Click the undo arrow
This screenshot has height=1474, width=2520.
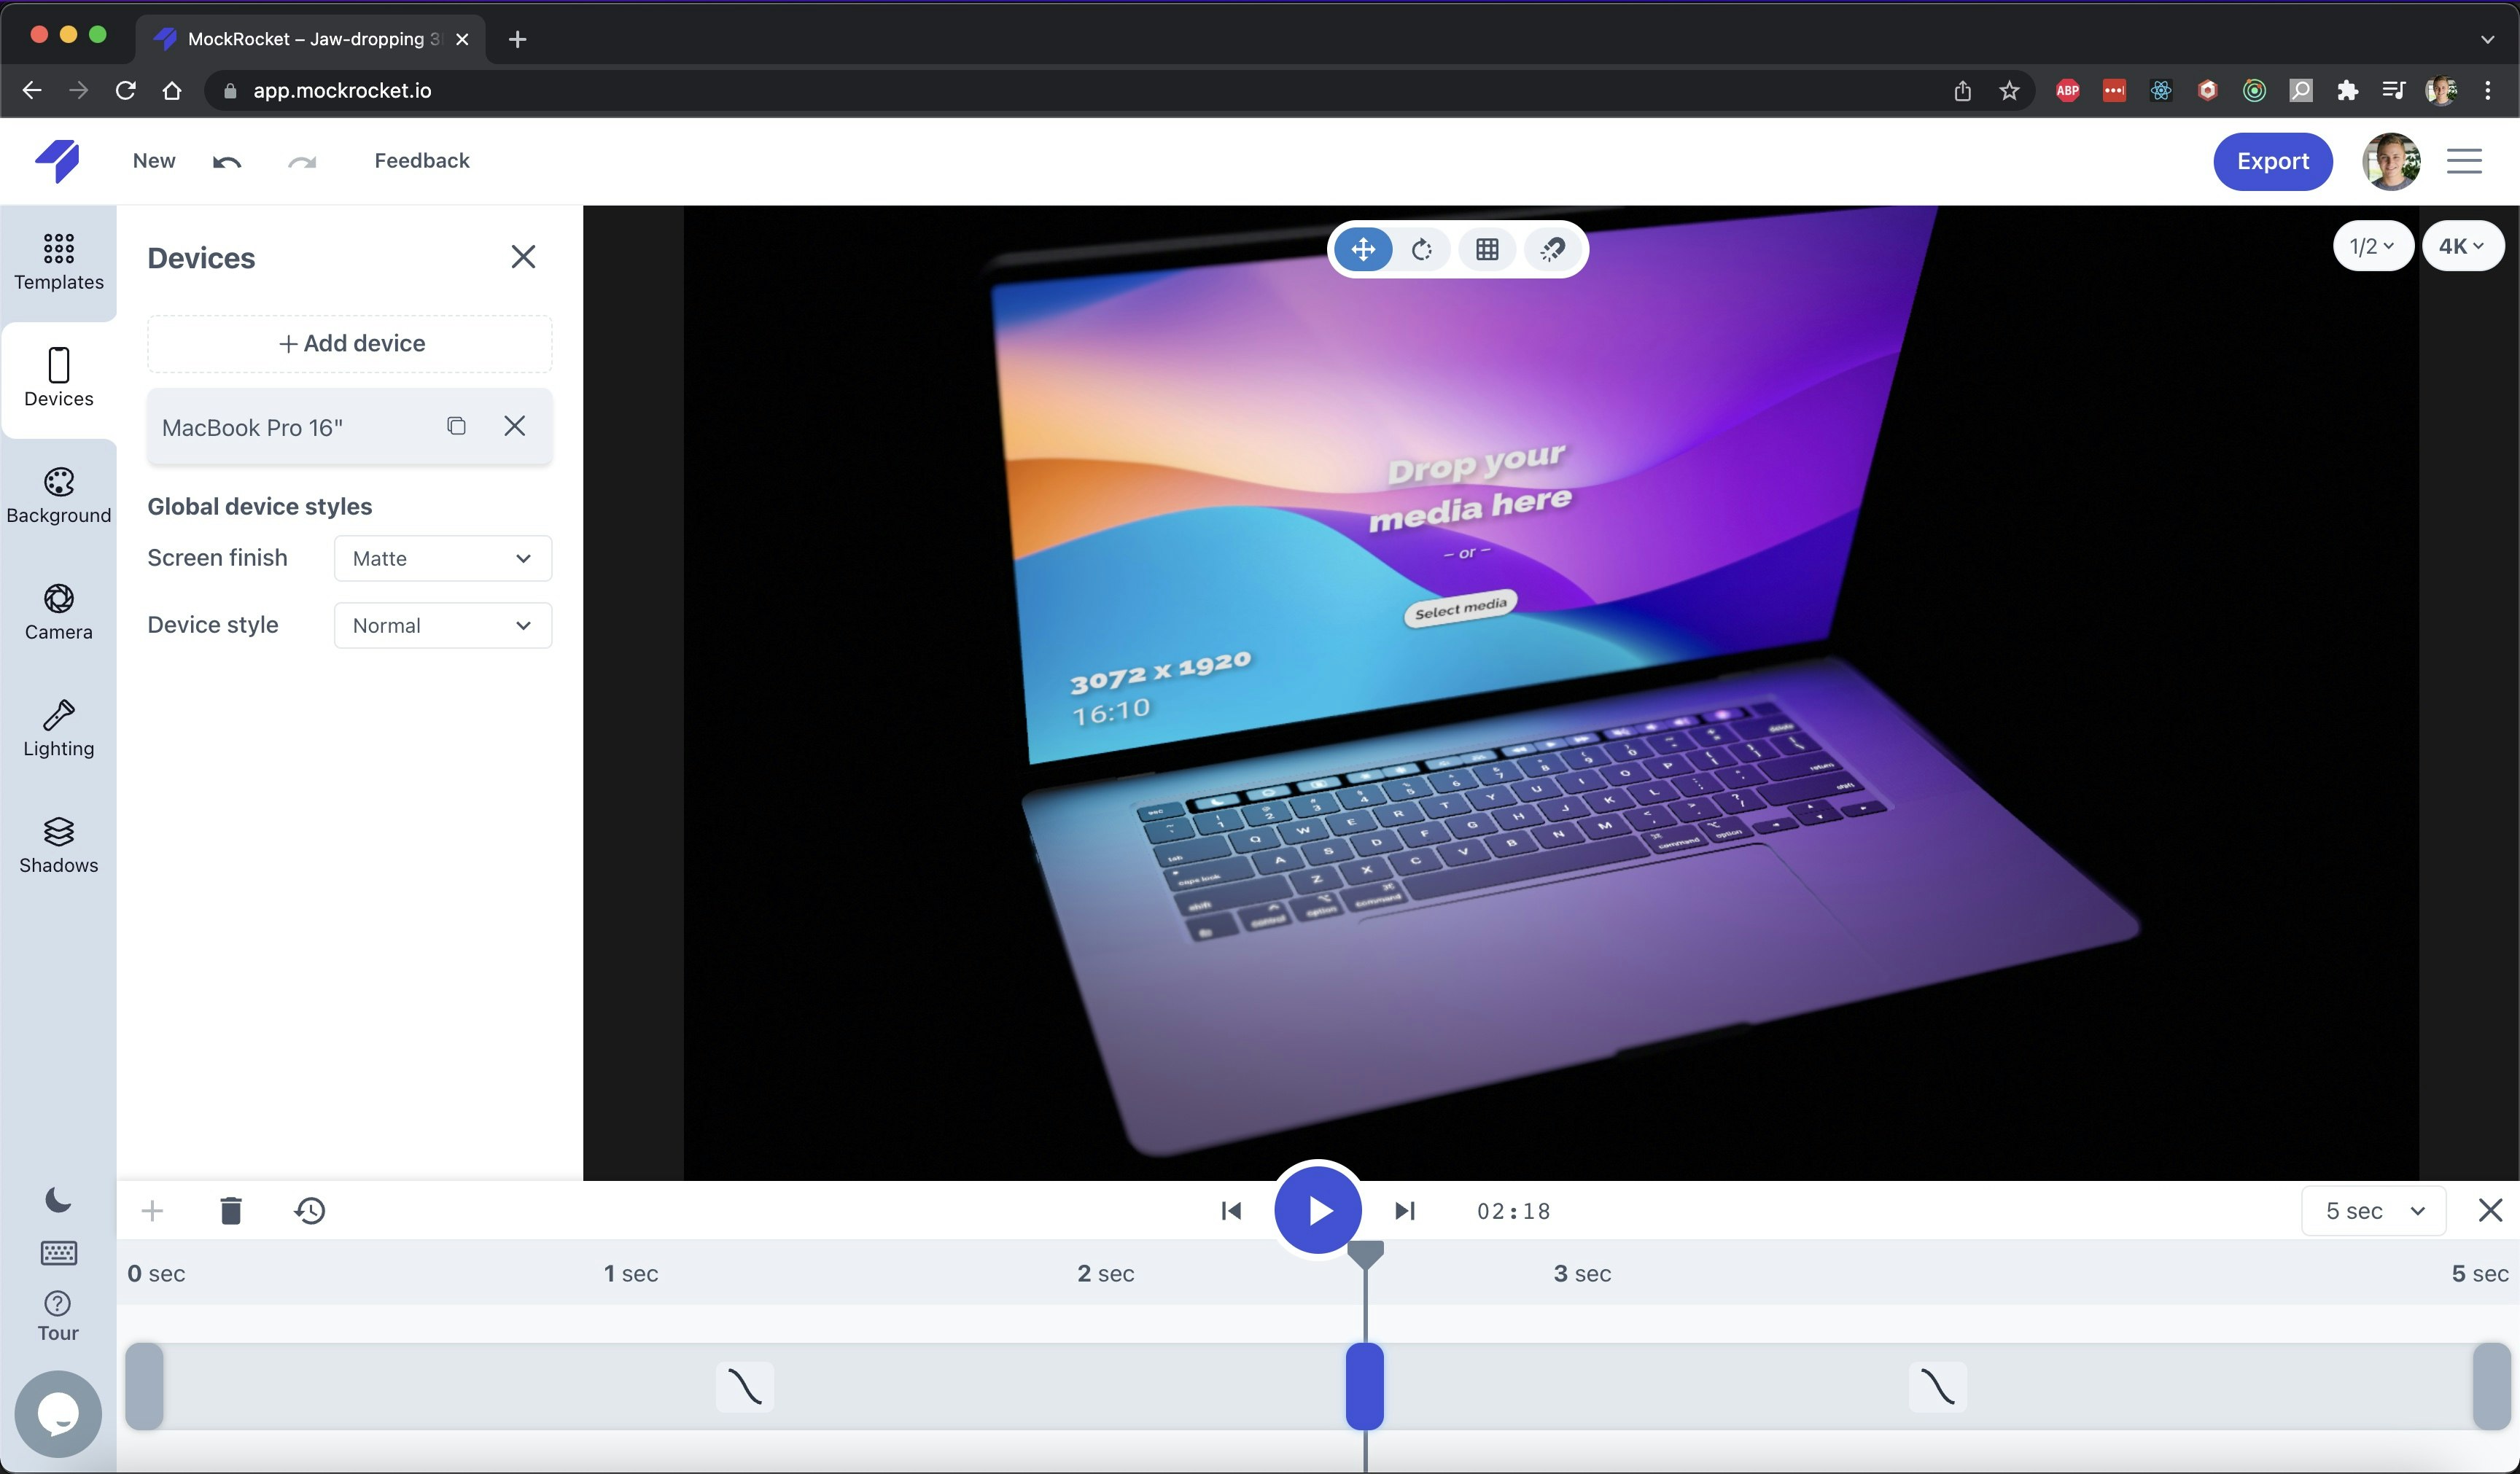(x=227, y=161)
